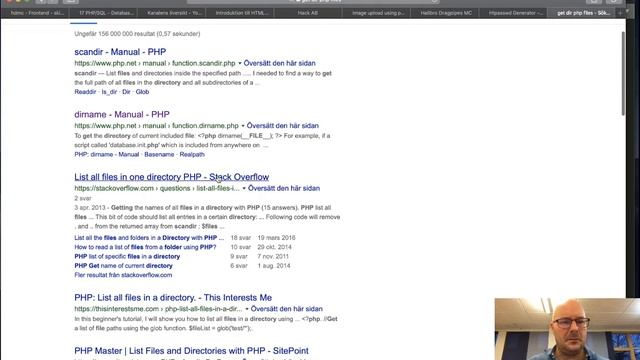Click the page vertical scrollbar thumb
Screen dimensions: 640x360
coord(623,73)
